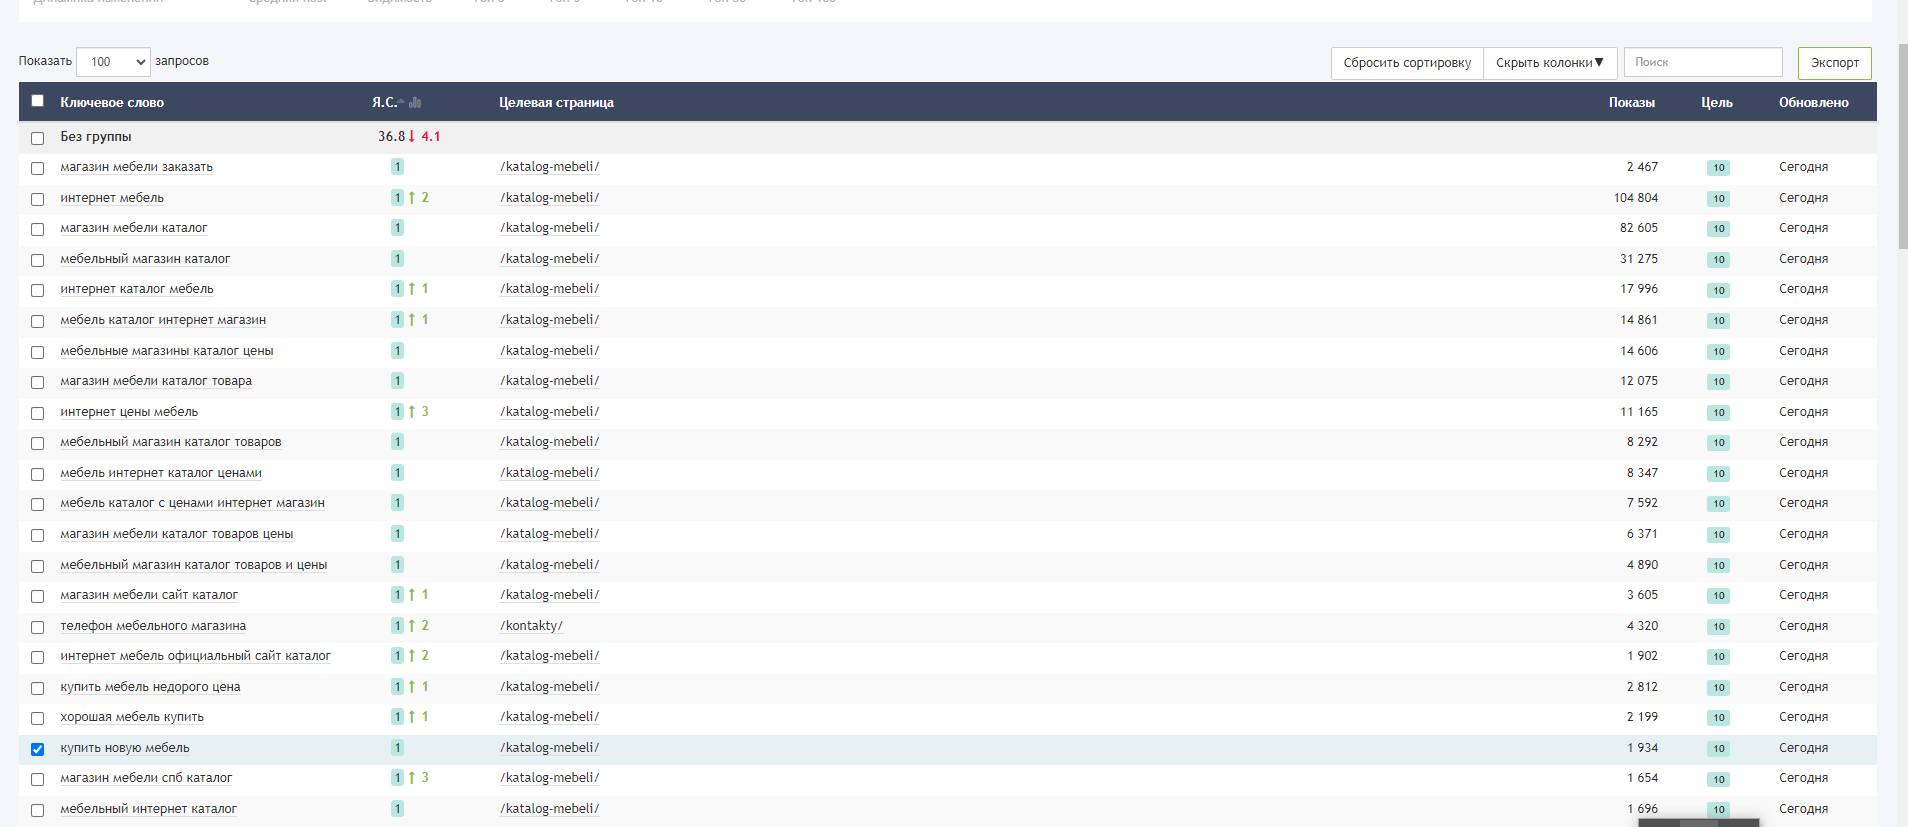Click impressions value '82 605'
This screenshot has width=1908, height=827.
[x=1638, y=228]
